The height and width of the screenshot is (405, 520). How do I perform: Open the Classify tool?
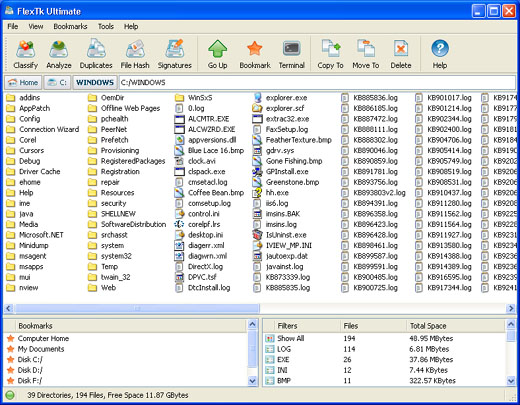(x=26, y=54)
